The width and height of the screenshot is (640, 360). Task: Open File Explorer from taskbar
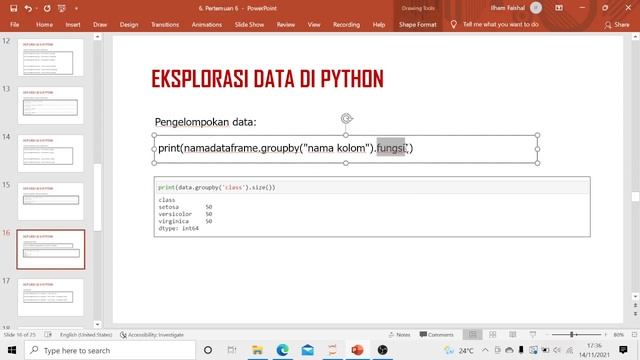(257, 350)
